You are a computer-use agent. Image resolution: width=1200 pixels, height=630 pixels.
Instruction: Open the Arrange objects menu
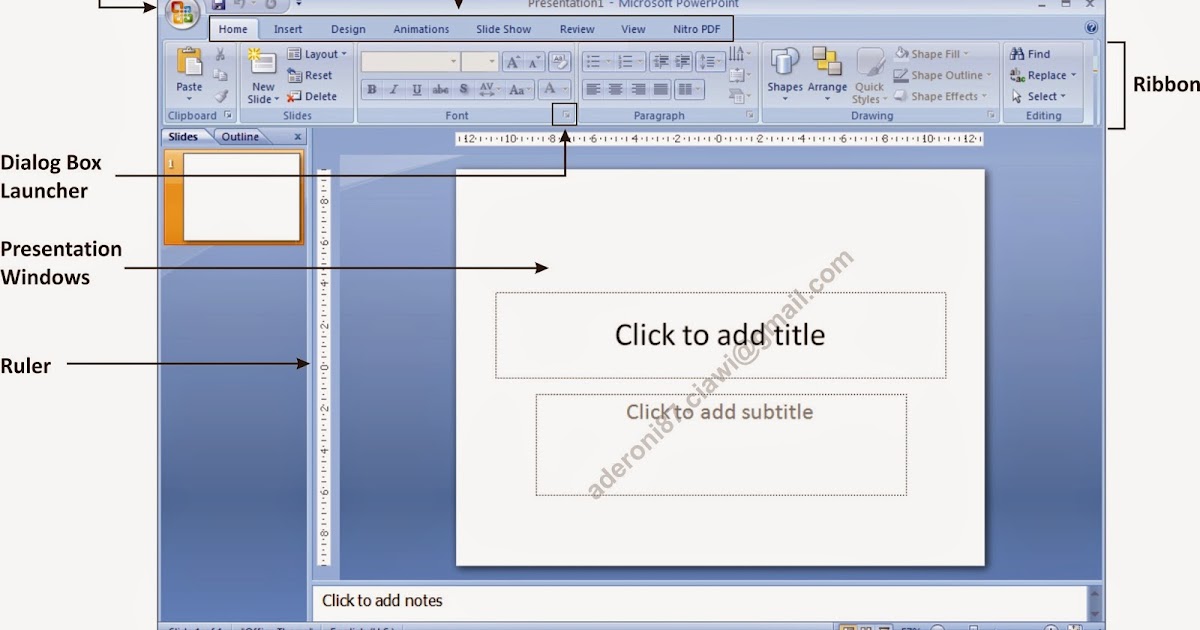(x=827, y=75)
